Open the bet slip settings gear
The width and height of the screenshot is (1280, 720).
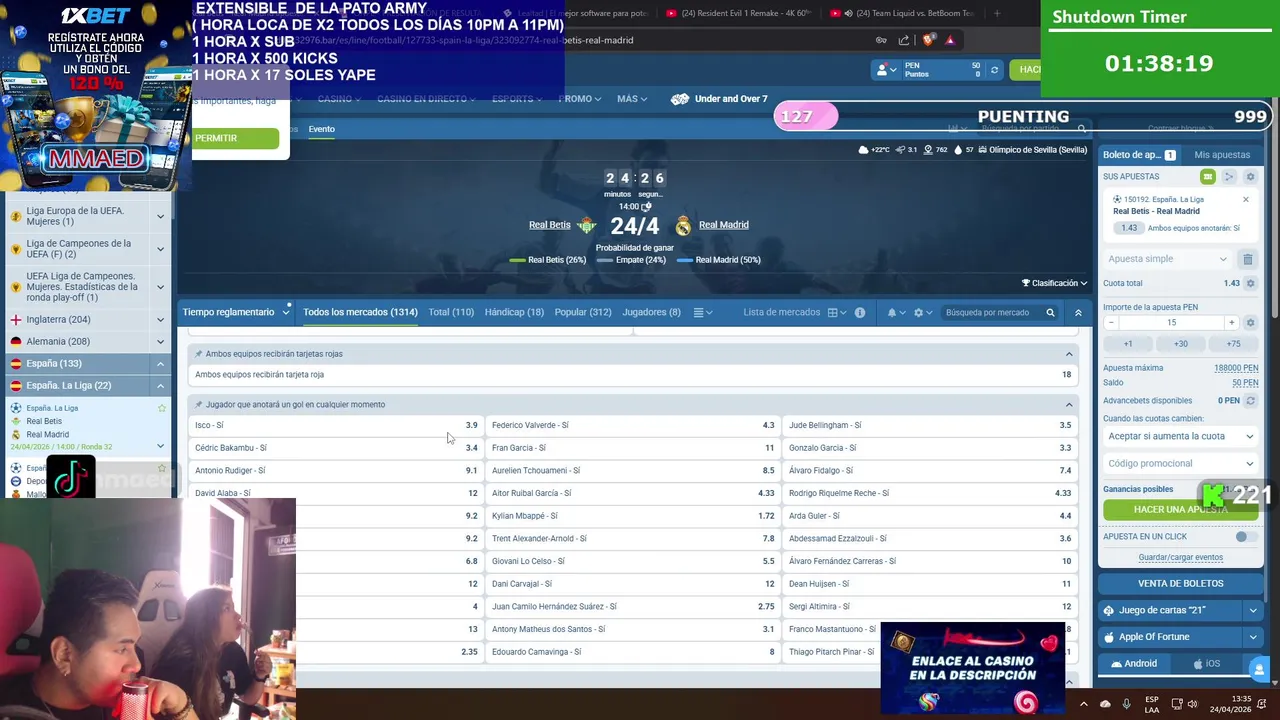point(1250,177)
